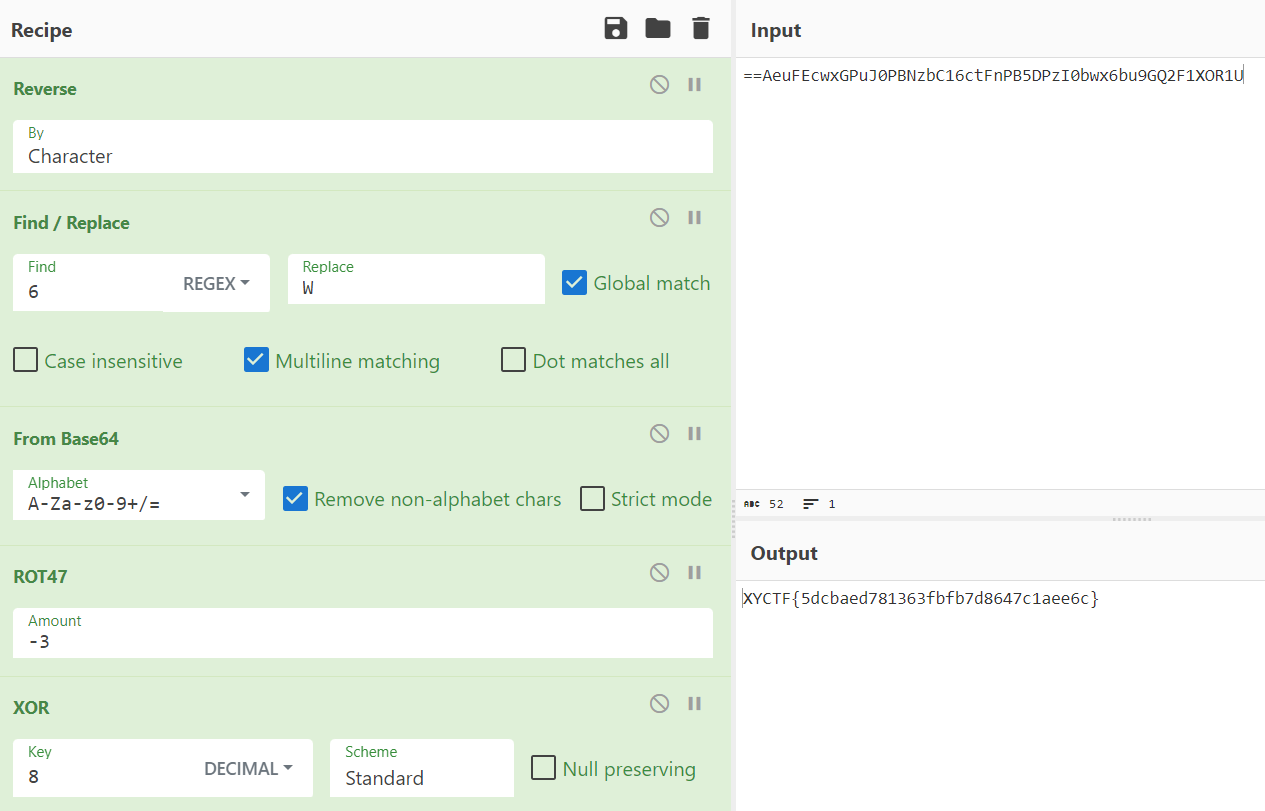
Task: Click the Replace text field
Action: point(416,288)
